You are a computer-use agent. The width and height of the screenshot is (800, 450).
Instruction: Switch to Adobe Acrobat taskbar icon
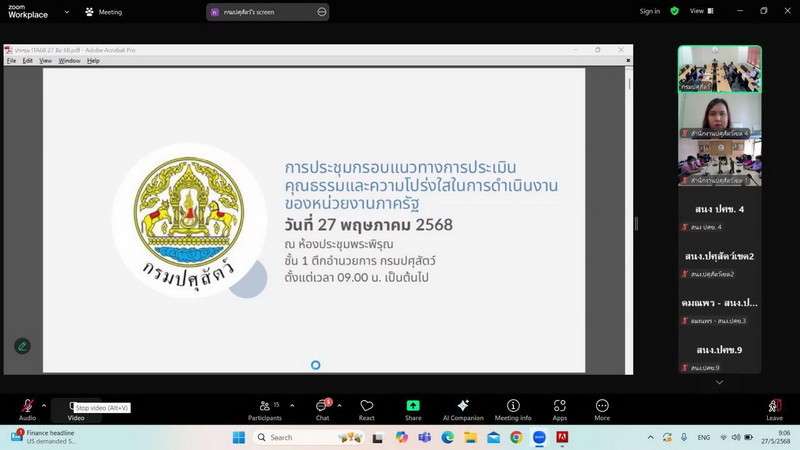562,437
